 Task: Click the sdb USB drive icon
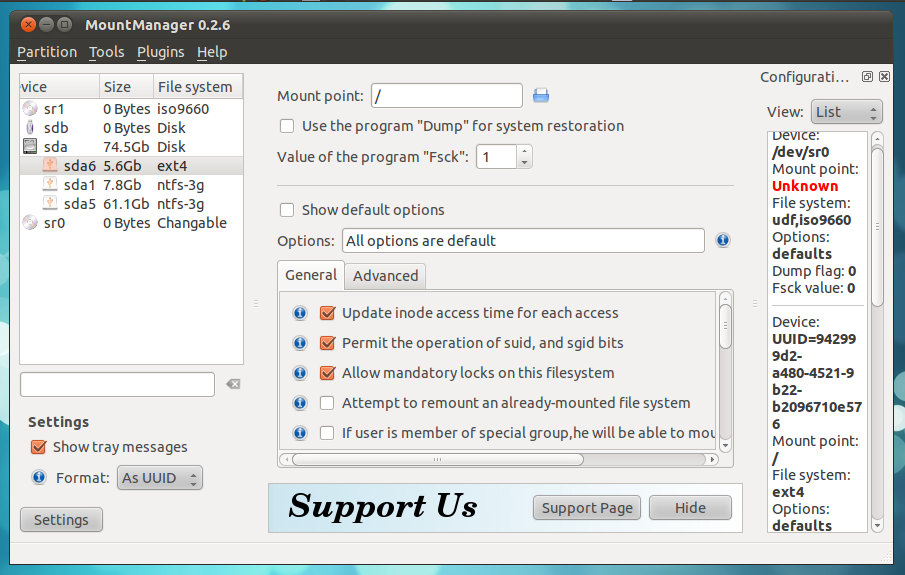pos(30,128)
